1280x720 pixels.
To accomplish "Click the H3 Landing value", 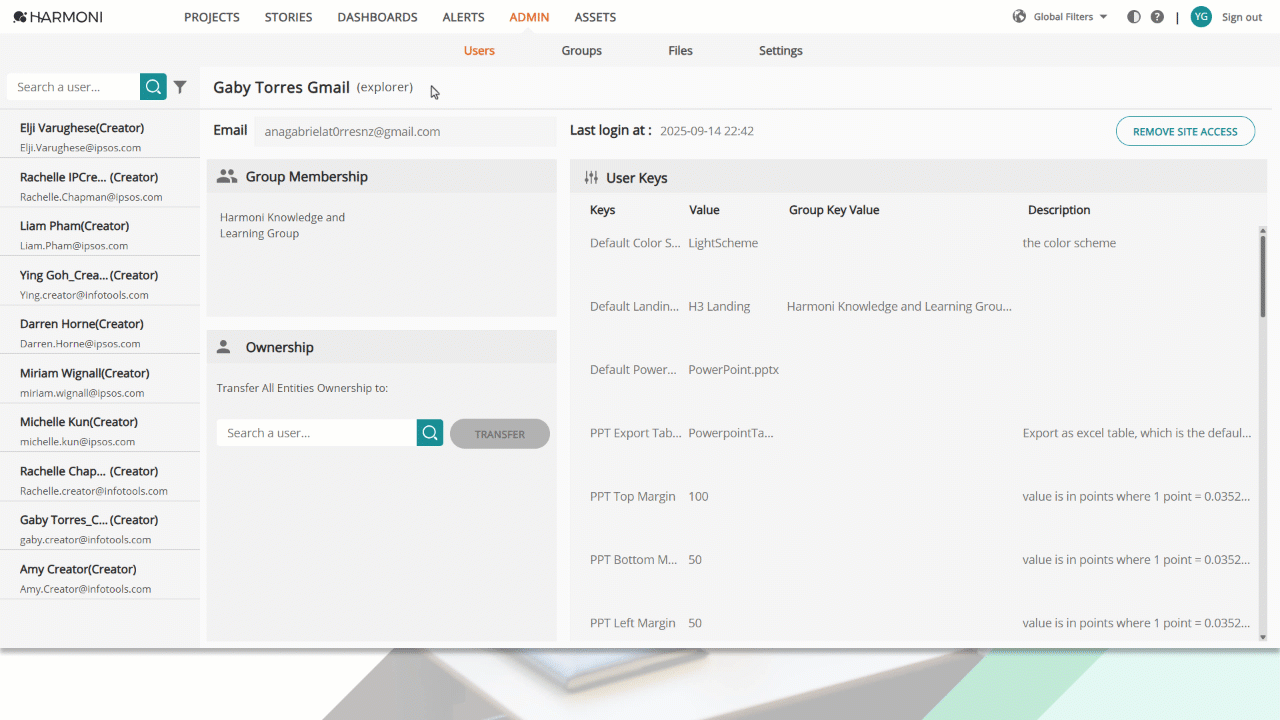I will click(x=719, y=306).
